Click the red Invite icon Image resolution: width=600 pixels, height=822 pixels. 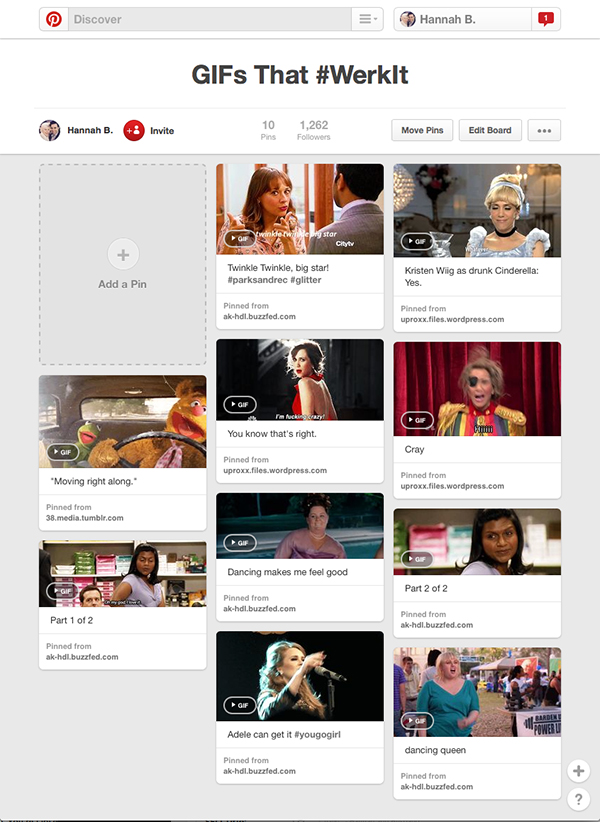(x=134, y=131)
